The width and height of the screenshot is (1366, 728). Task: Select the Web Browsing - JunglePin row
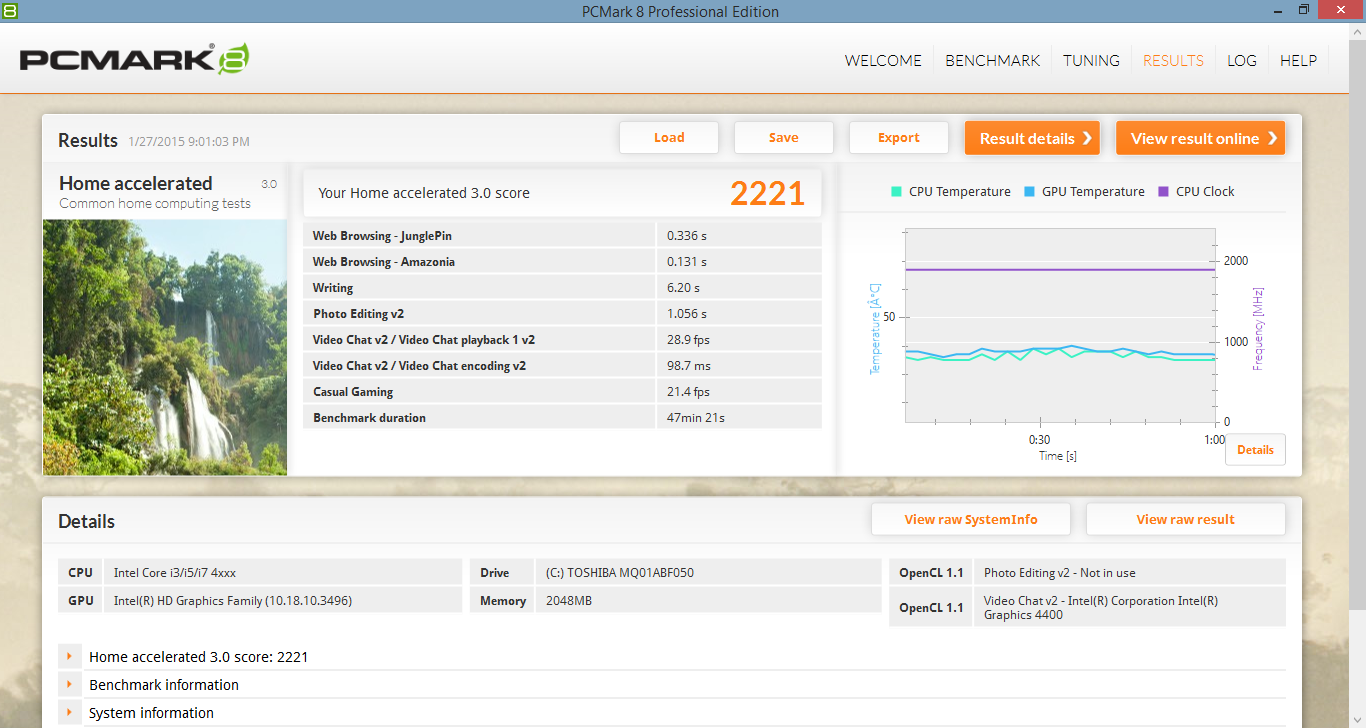click(562, 236)
